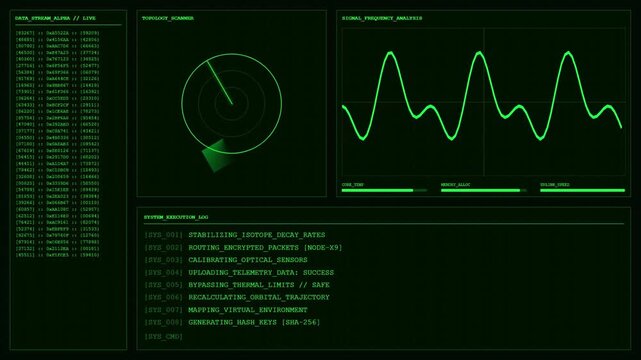Select log line CALIBRATING_OPTICAL_SENSORS
This screenshot has height=360, width=641.
point(248,260)
